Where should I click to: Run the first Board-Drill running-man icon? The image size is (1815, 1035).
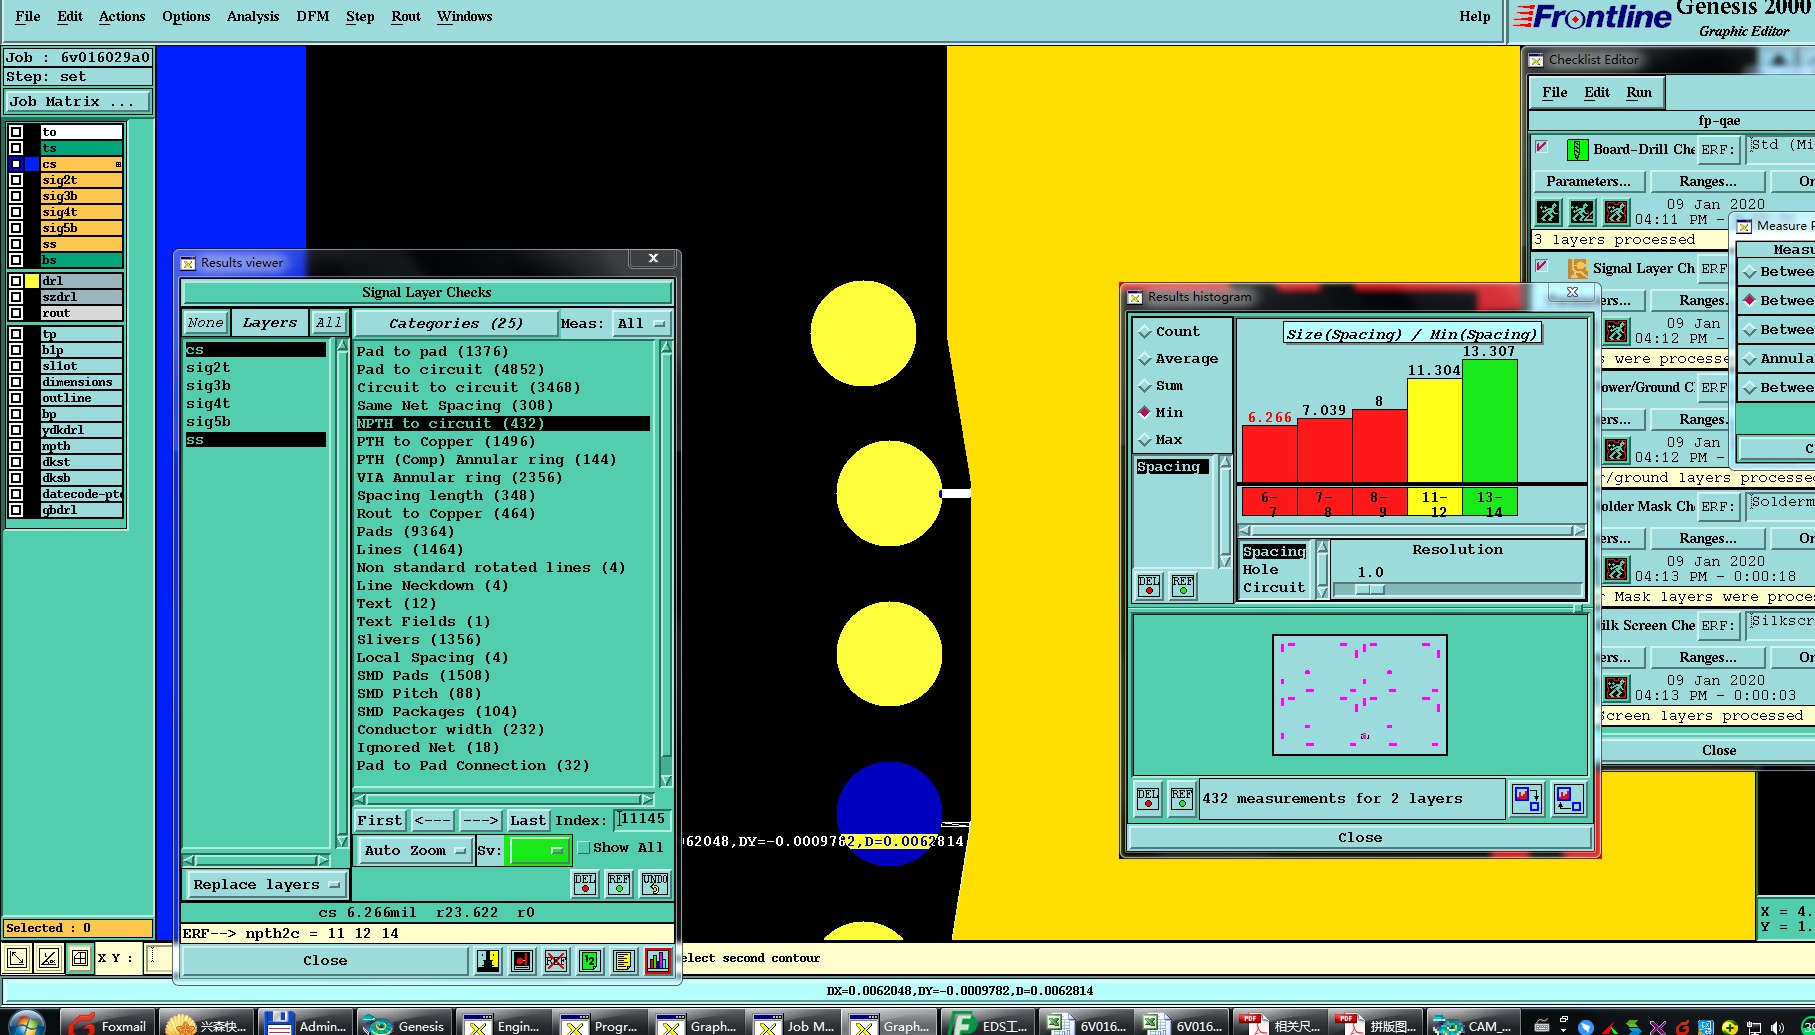point(1548,212)
